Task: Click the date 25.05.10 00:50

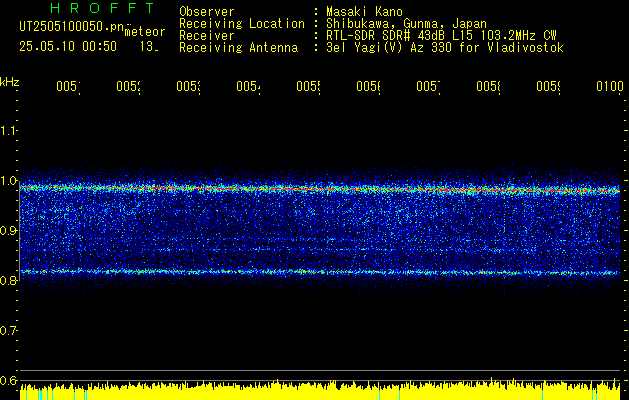Action: tap(68, 47)
